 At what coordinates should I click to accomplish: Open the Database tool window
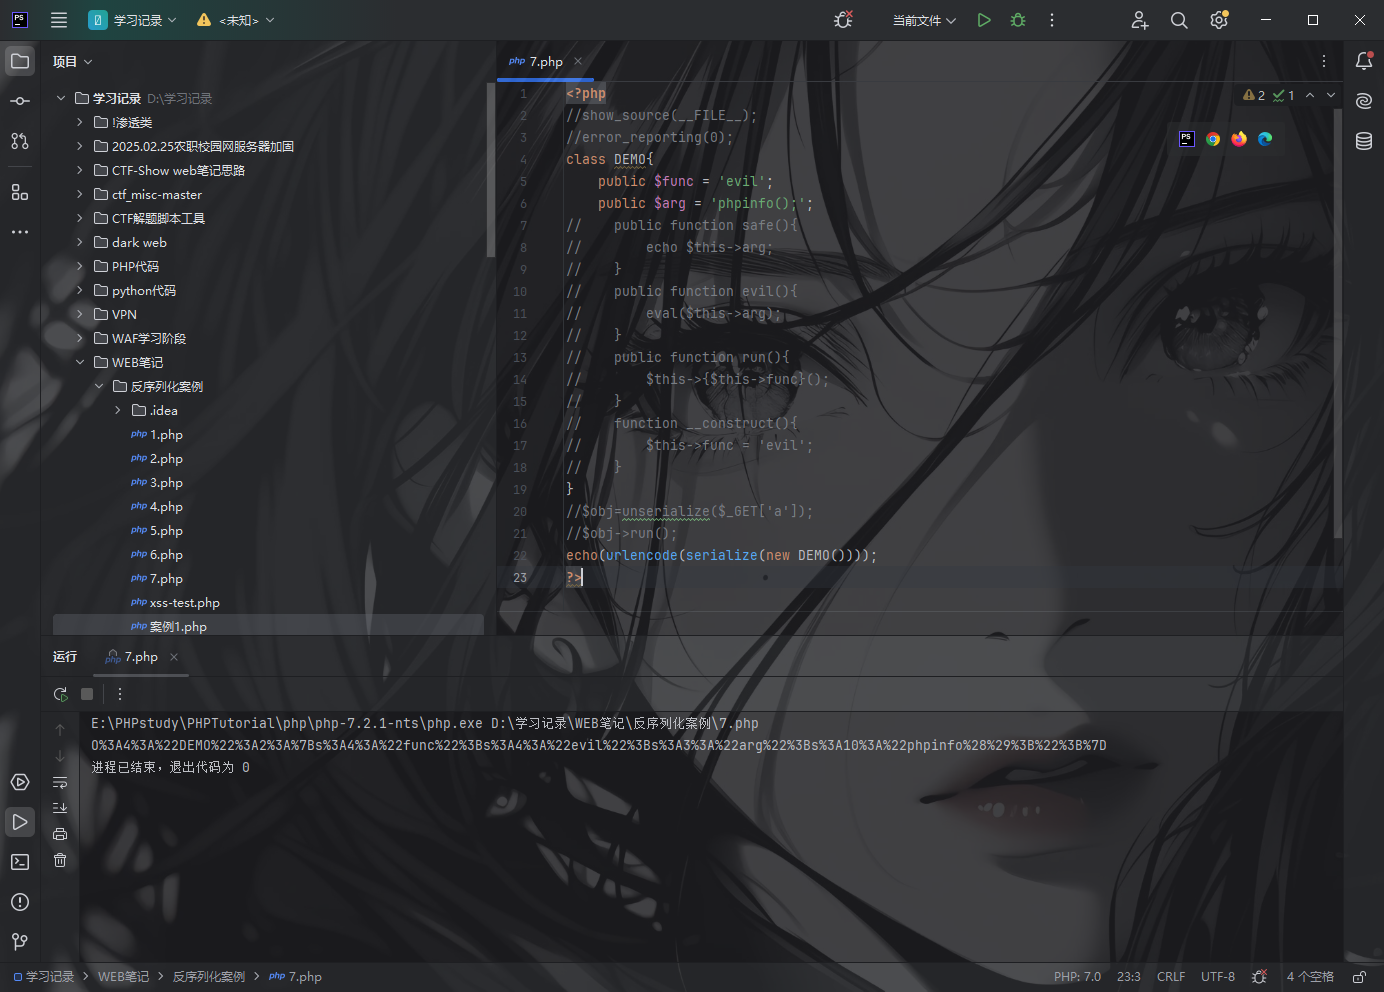tap(1364, 141)
